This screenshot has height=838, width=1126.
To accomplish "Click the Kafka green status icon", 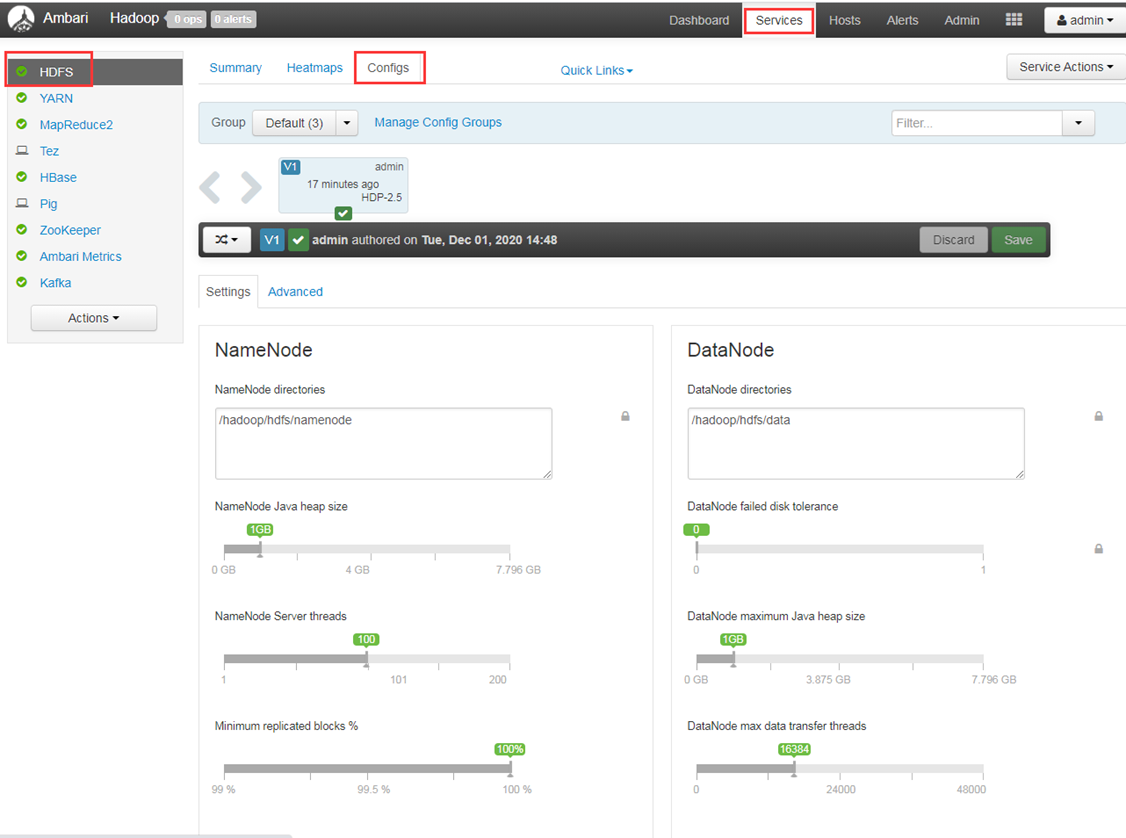I will click(22, 282).
